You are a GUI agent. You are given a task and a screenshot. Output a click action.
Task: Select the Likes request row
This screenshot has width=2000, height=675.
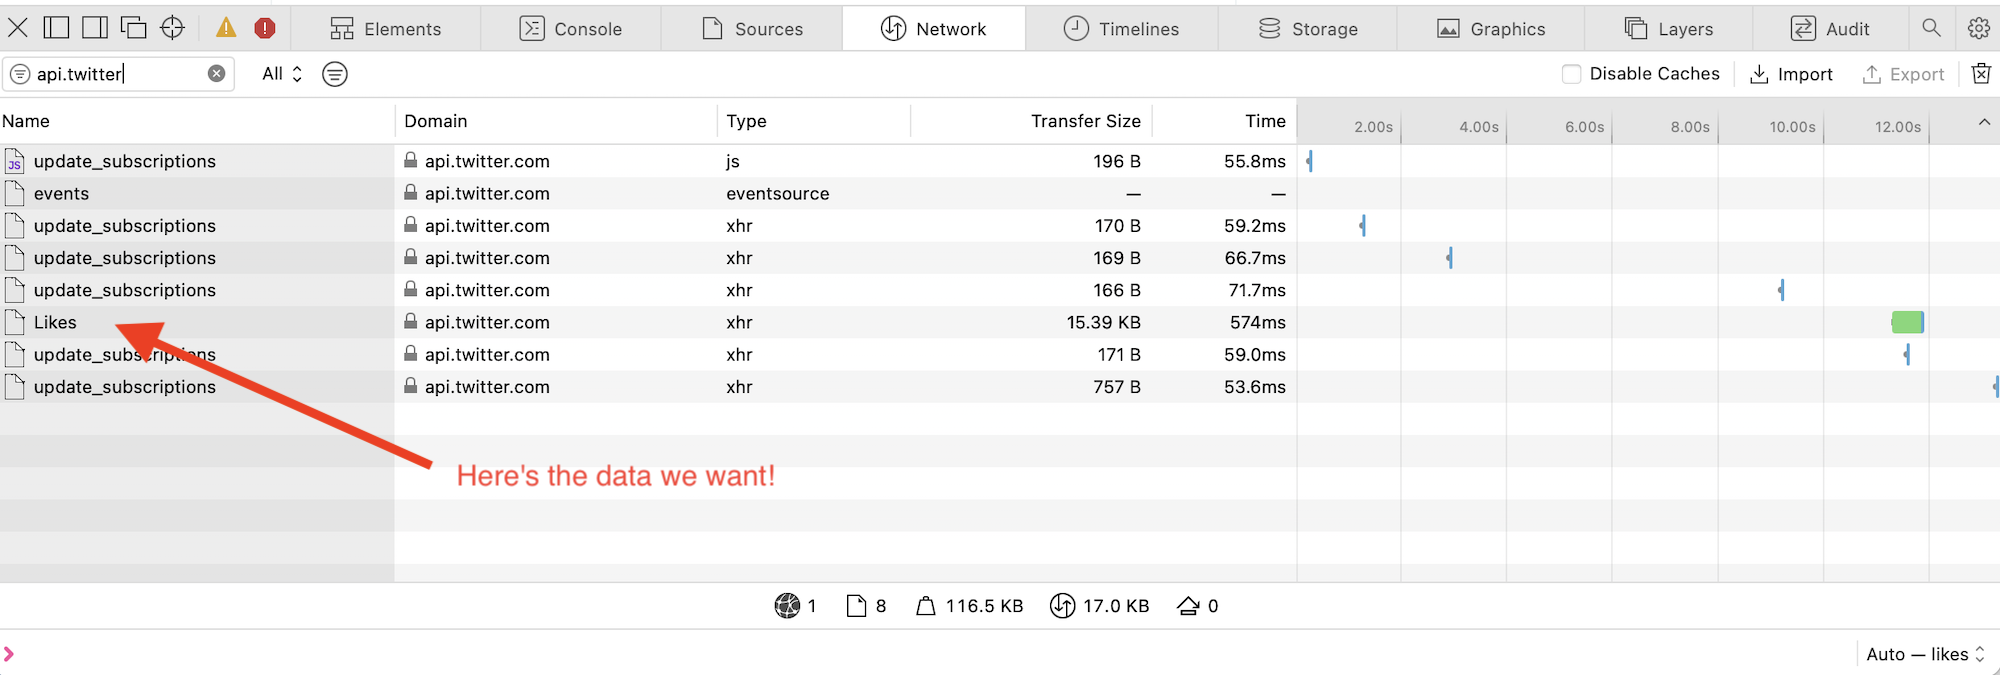click(x=56, y=322)
